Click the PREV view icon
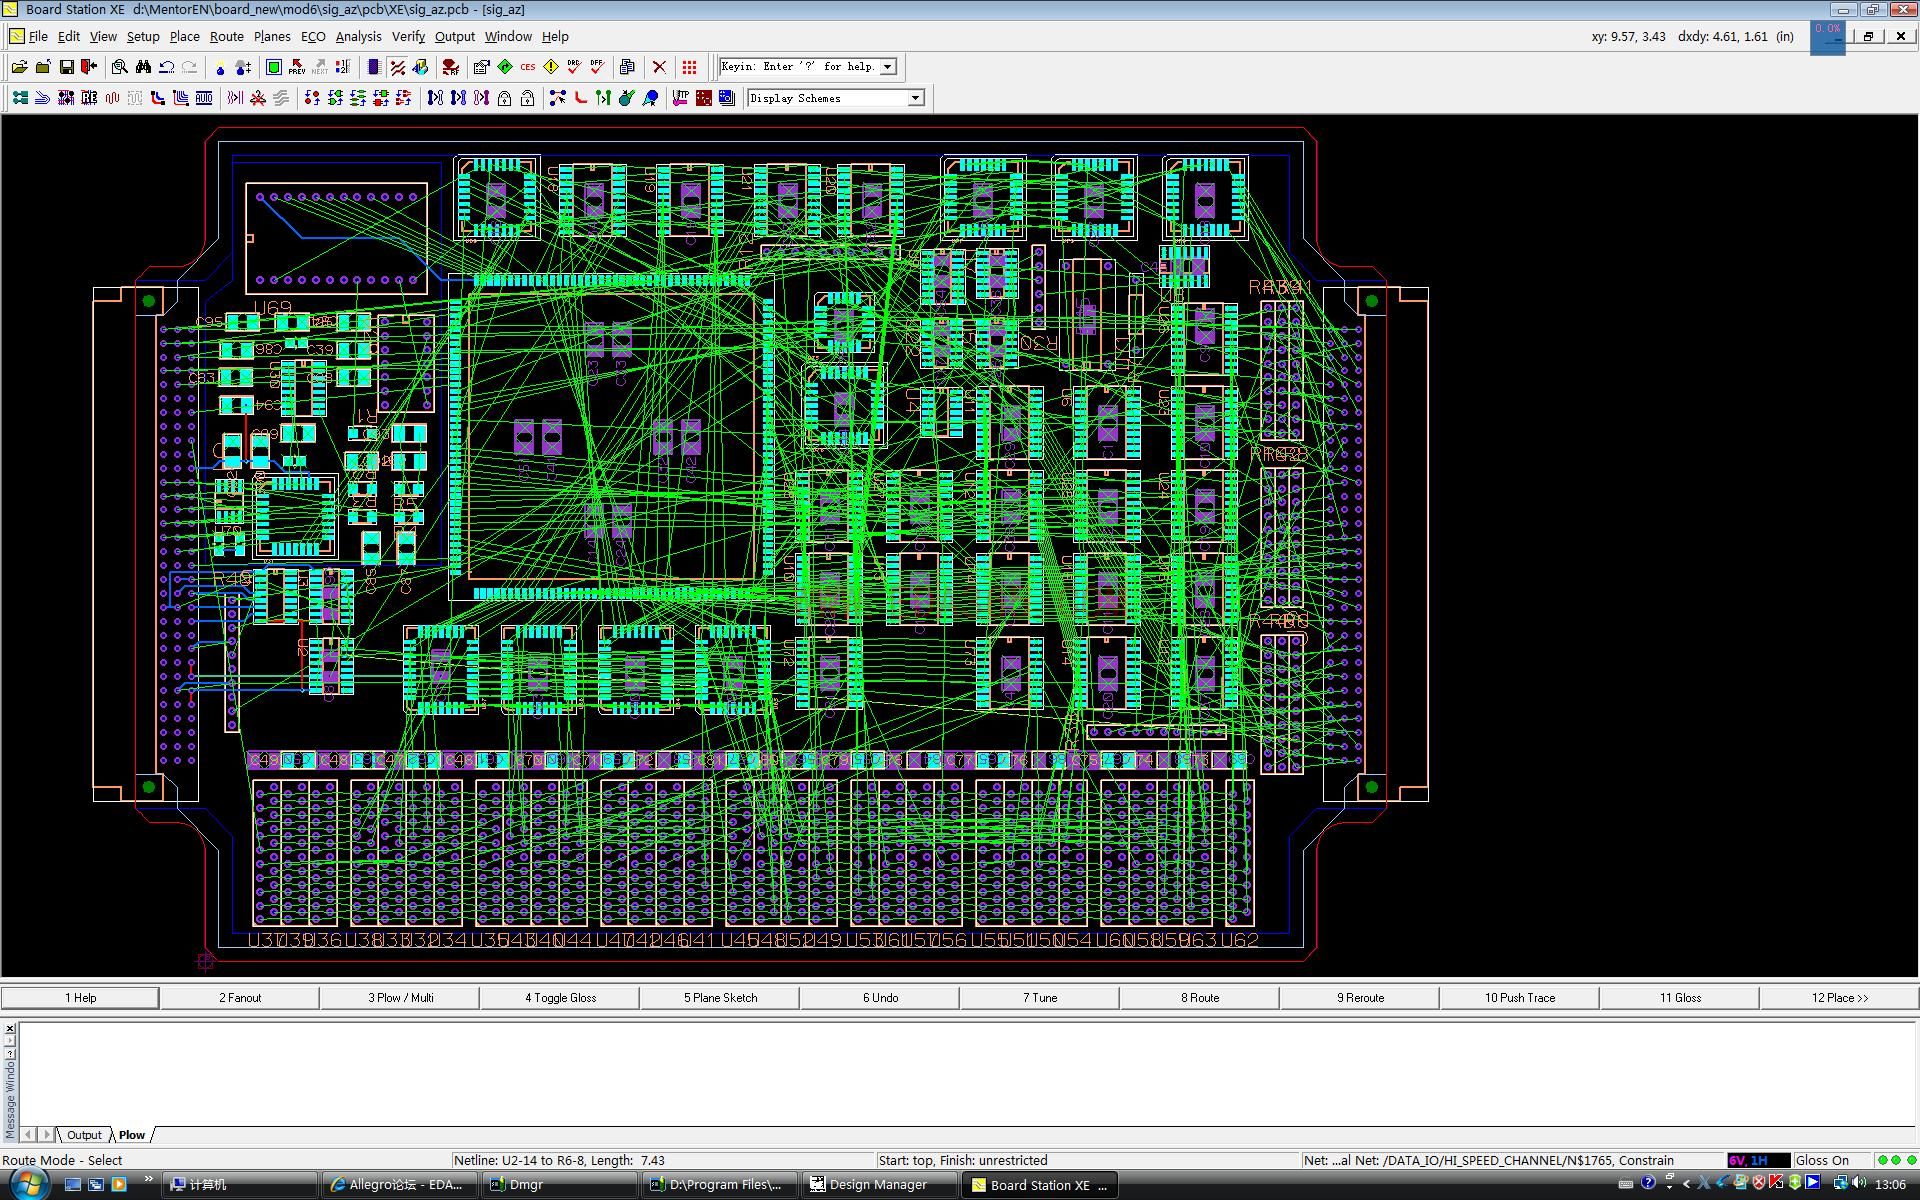Viewport: 1920px width, 1200px height. [296, 67]
